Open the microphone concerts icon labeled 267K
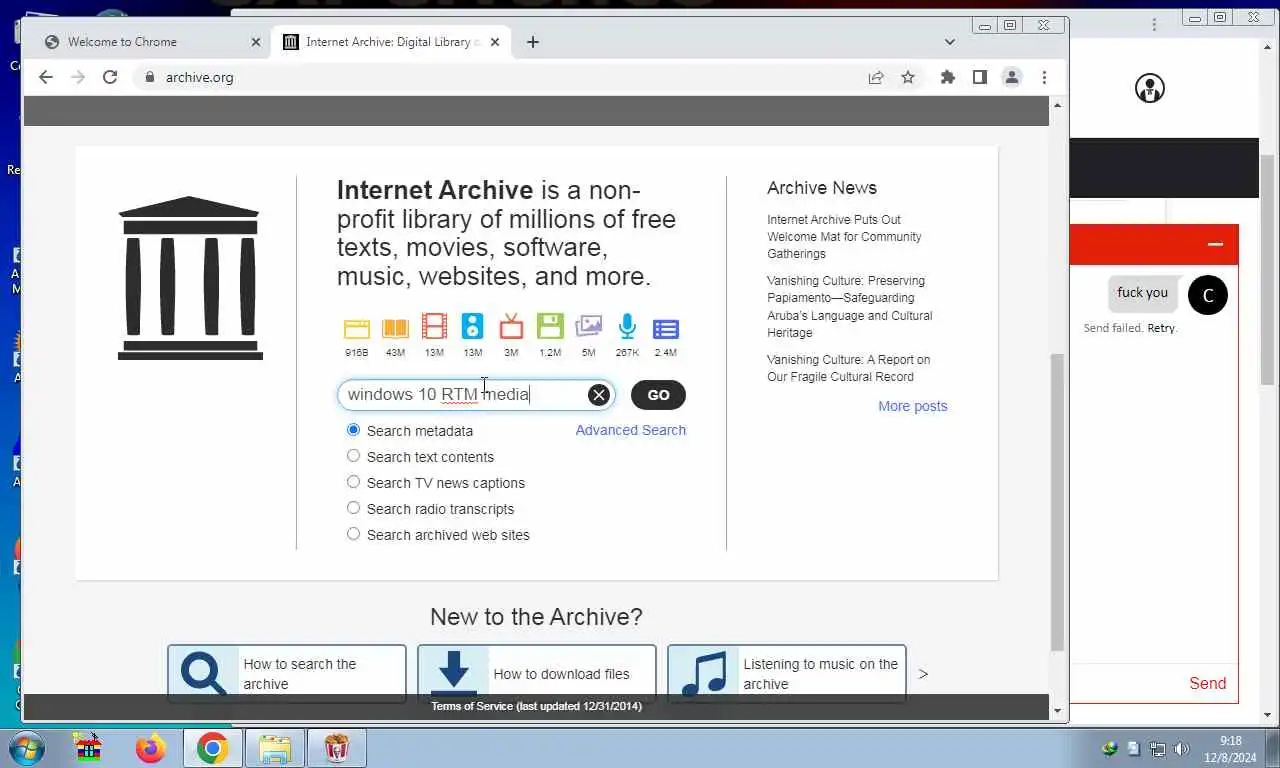 click(627, 327)
